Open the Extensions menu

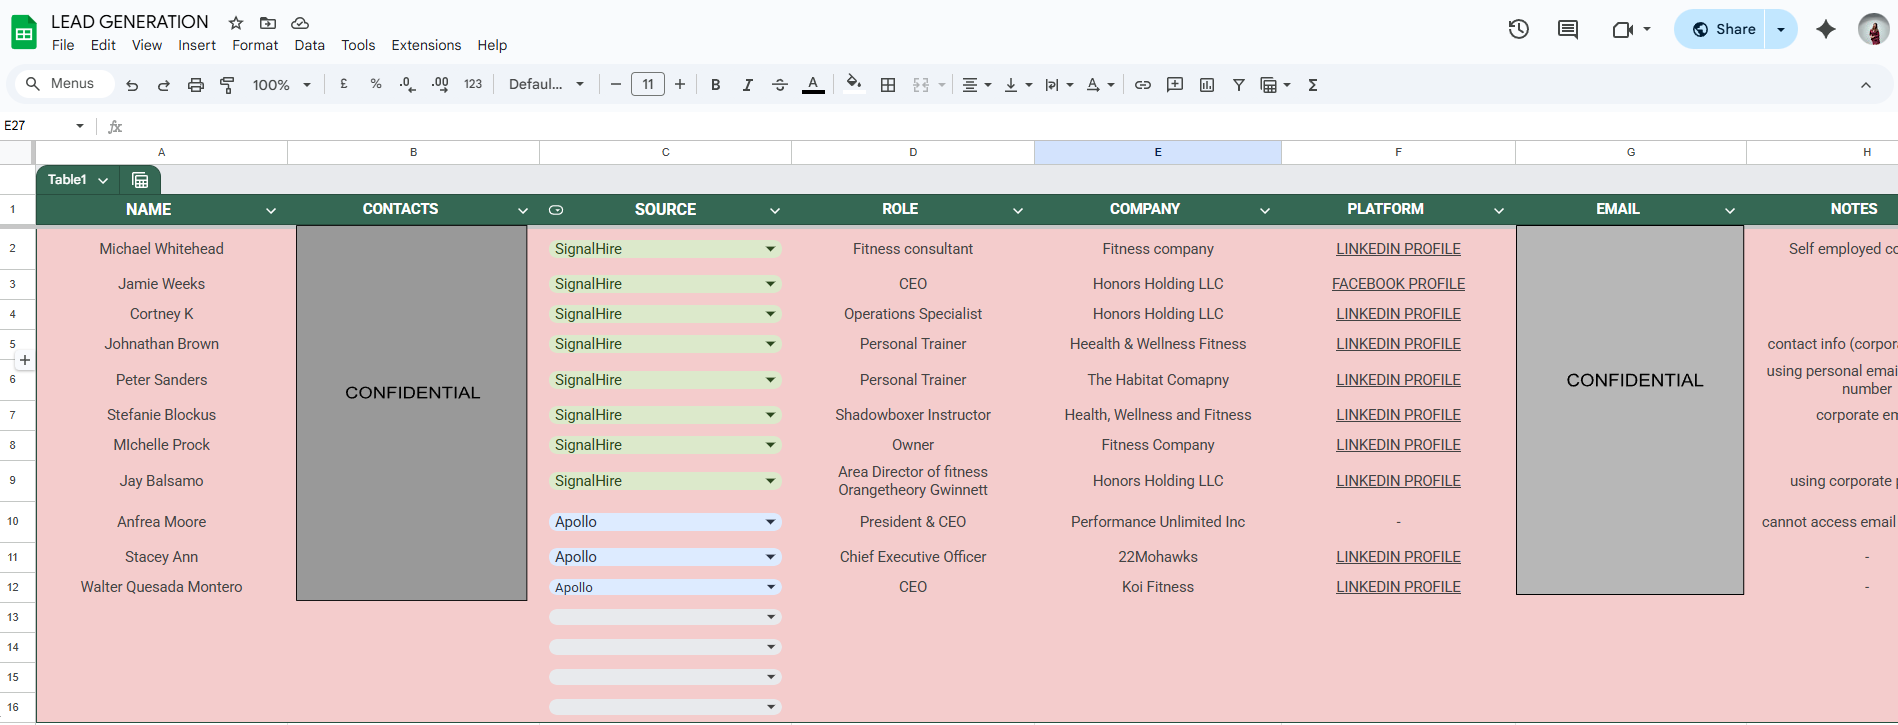click(426, 45)
